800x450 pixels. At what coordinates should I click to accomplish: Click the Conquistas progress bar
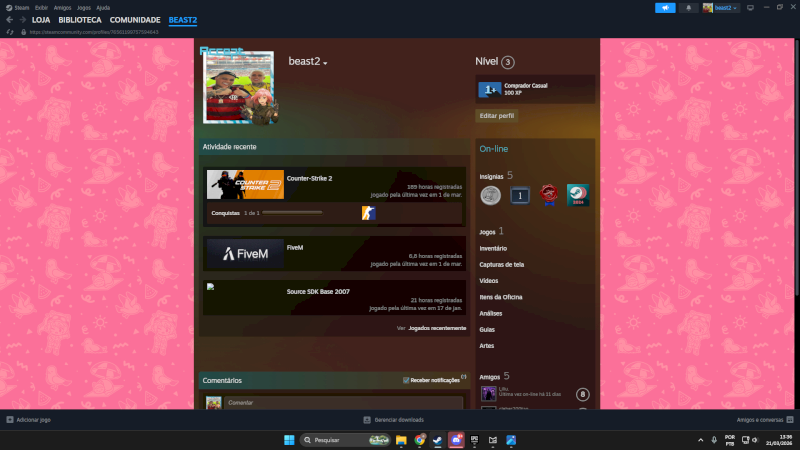click(292, 213)
